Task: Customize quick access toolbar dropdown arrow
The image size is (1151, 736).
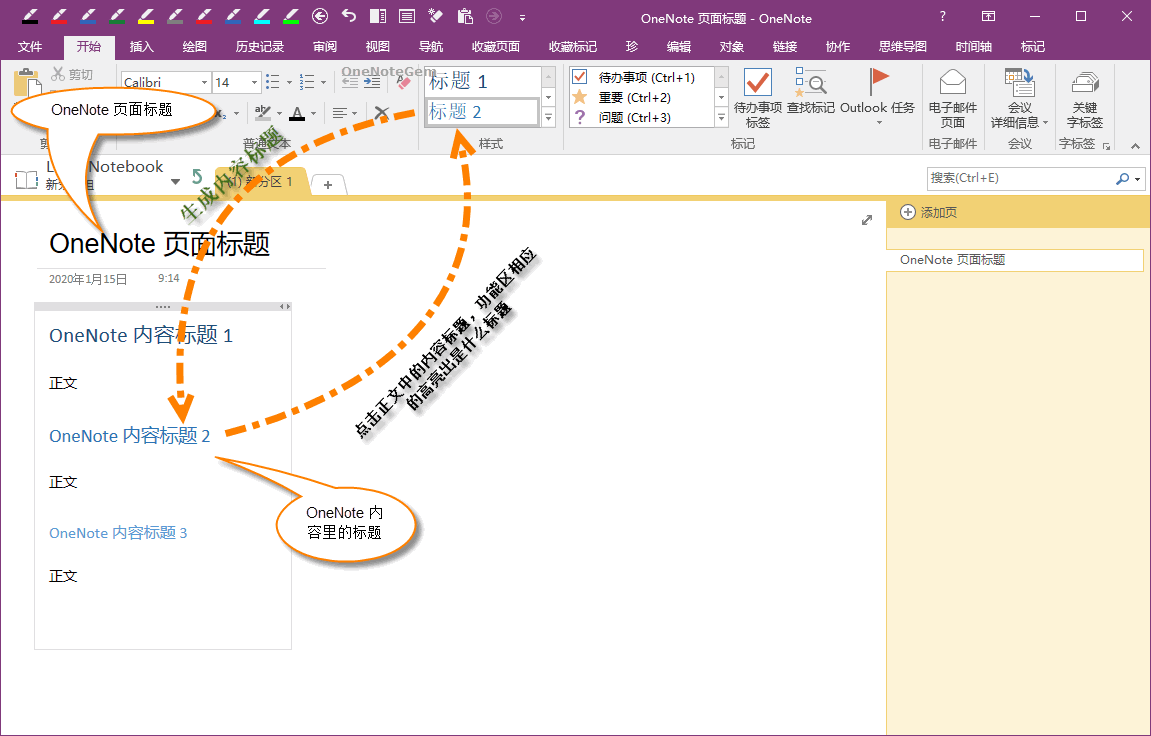Action: 522,17
